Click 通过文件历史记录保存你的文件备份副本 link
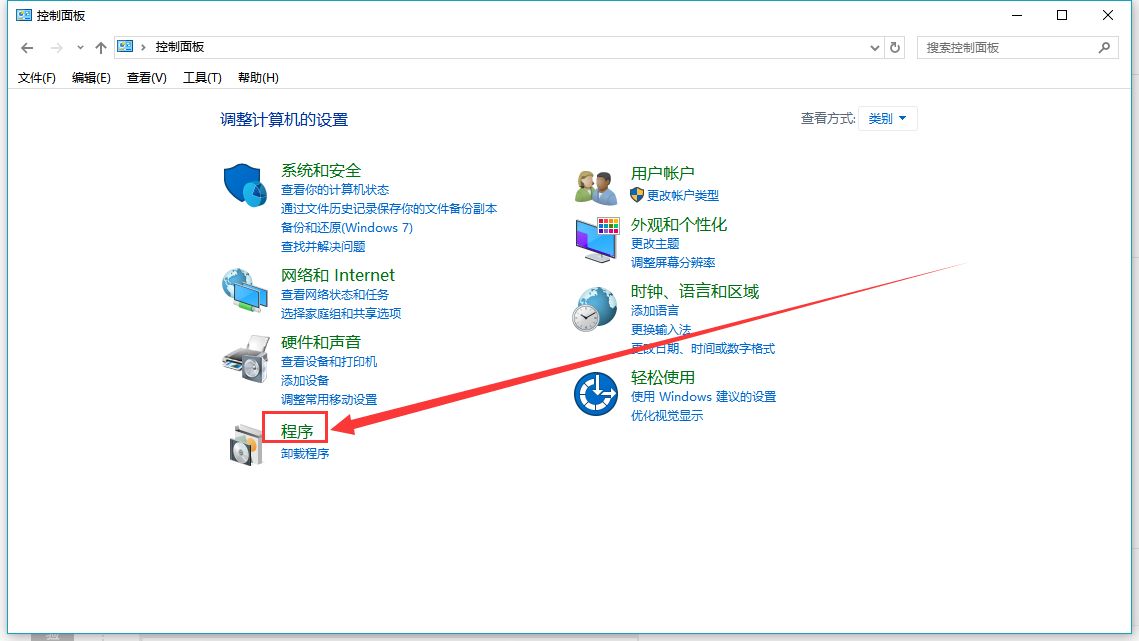This screenshot has width=1139, height=641. tap(389, 209)
